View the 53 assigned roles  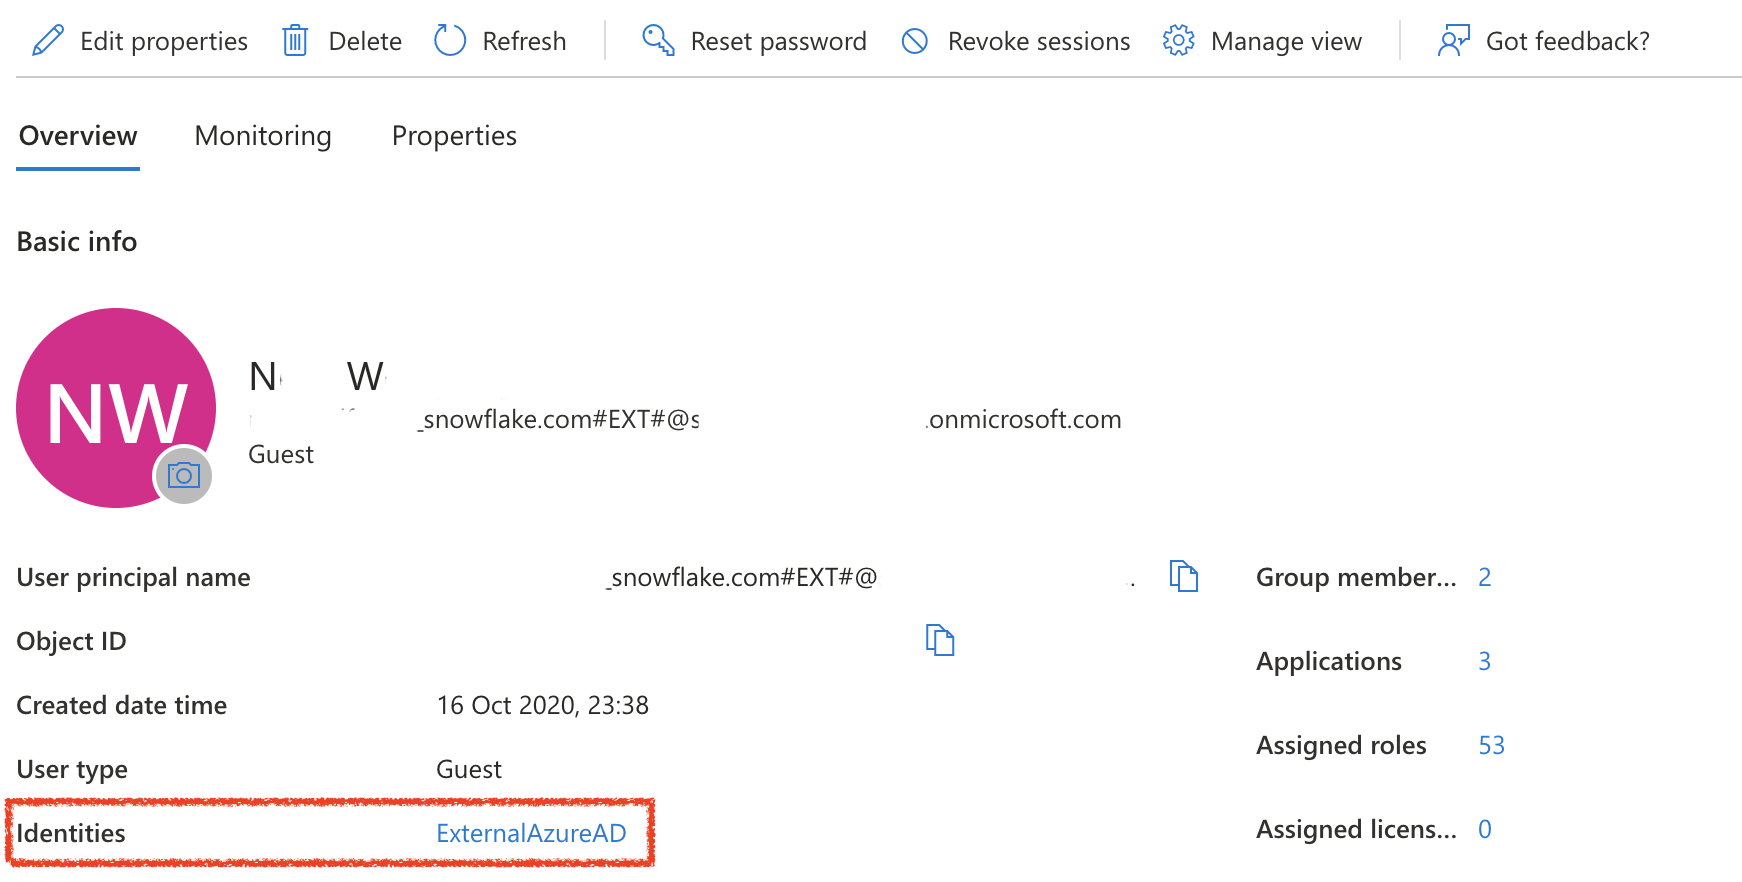1491,745
